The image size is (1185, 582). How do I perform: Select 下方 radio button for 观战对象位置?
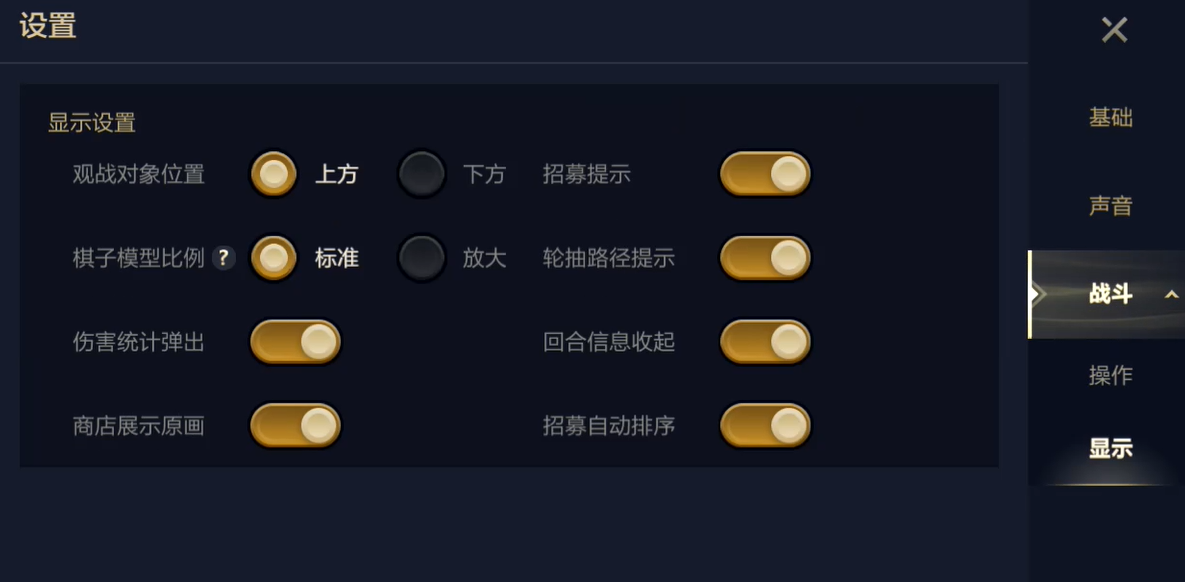[x=421, y=174]
